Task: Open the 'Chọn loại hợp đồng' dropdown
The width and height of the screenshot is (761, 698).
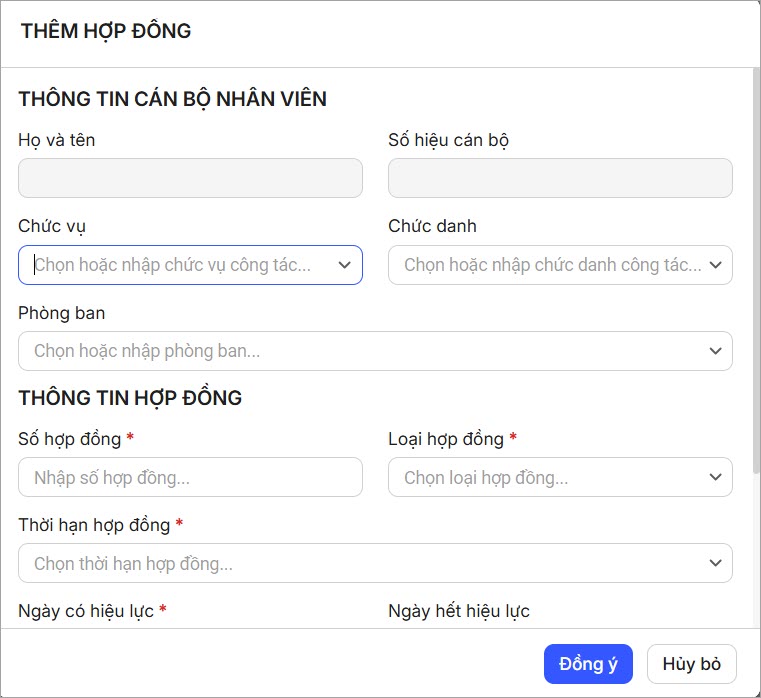Action: click(x=550, y=478)
